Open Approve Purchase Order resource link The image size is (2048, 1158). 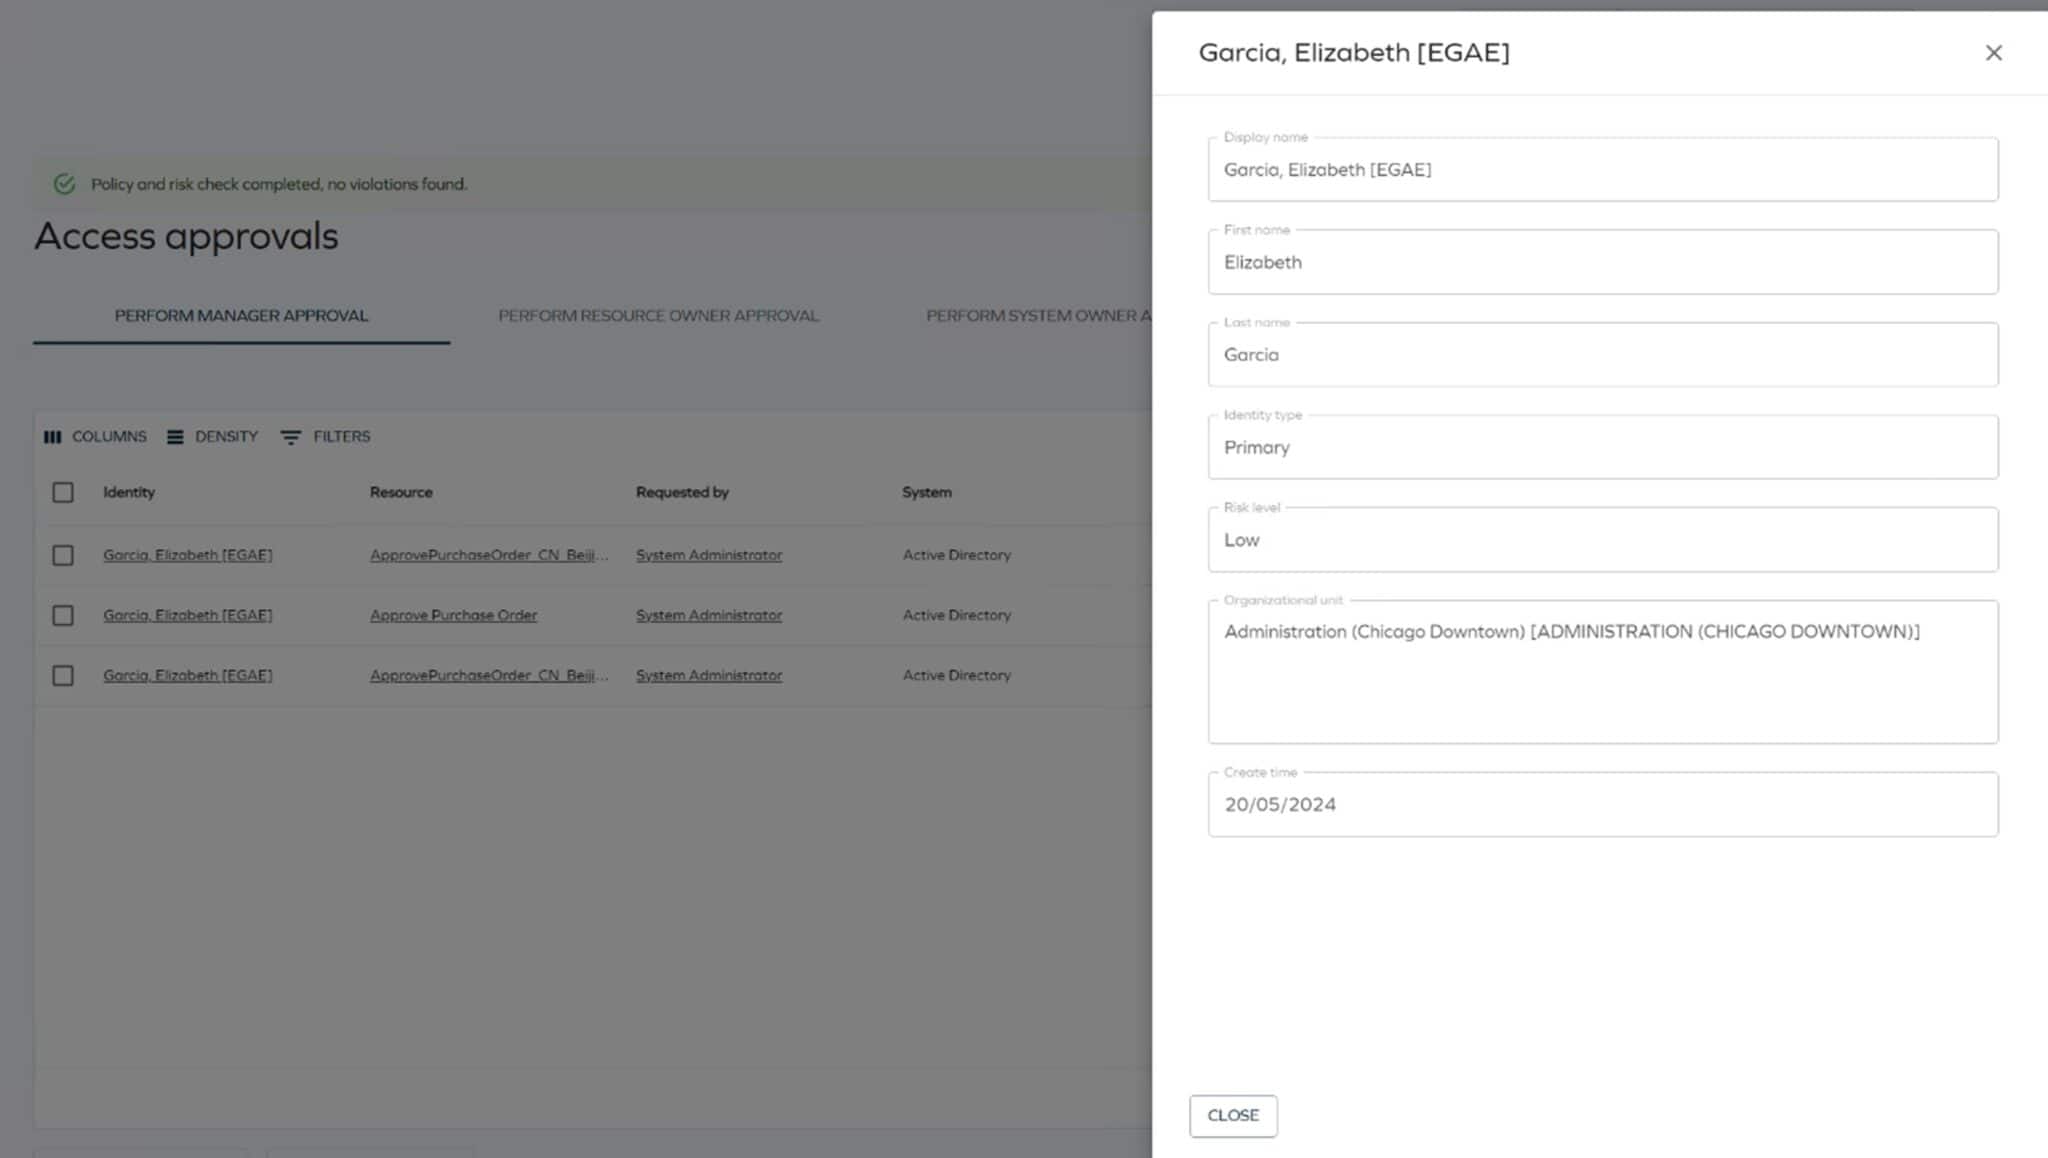[x=453, y=615]
